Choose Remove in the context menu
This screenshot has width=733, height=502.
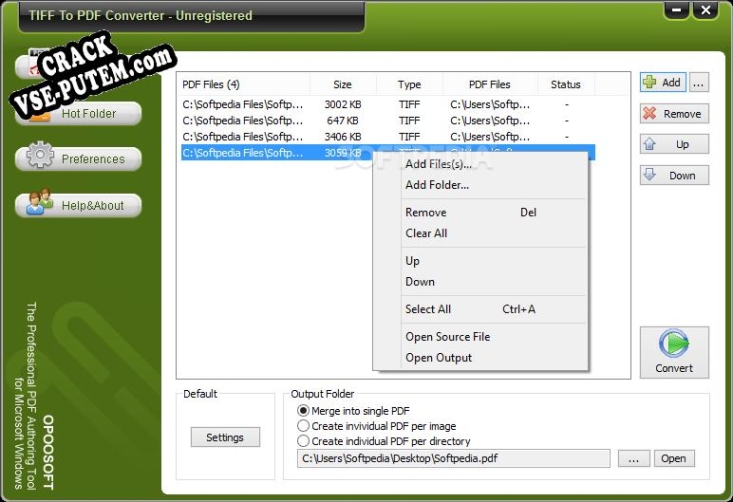(x=480, y=212)
